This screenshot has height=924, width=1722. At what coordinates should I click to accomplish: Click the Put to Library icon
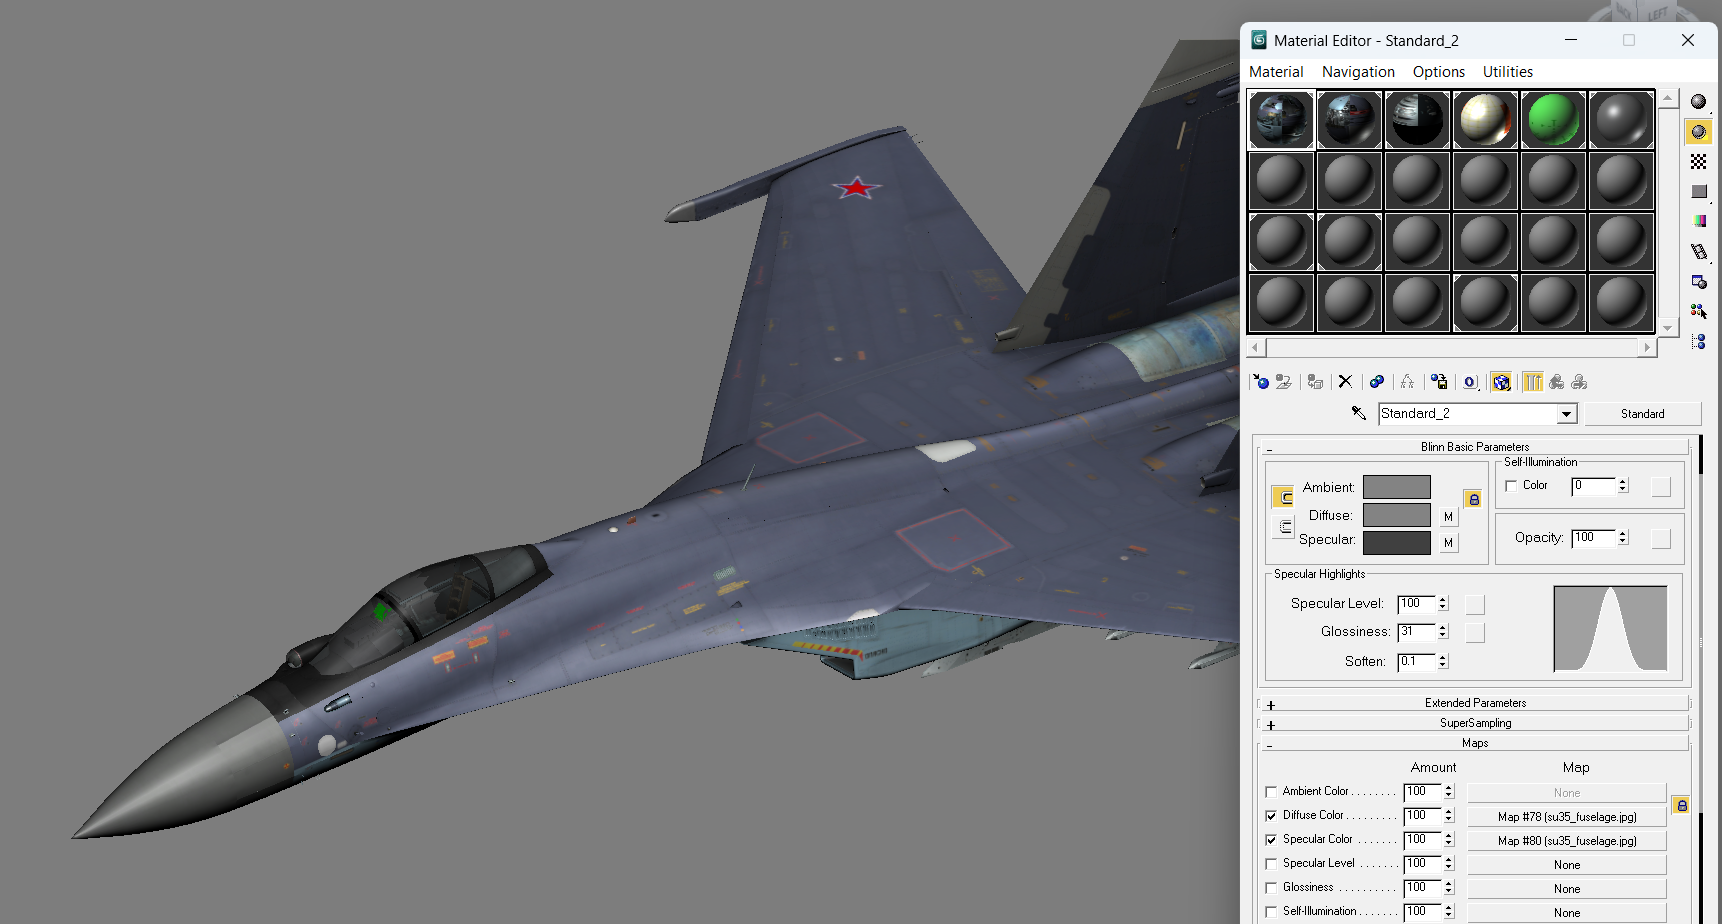pyautogui.click(x=1439, y=382)
